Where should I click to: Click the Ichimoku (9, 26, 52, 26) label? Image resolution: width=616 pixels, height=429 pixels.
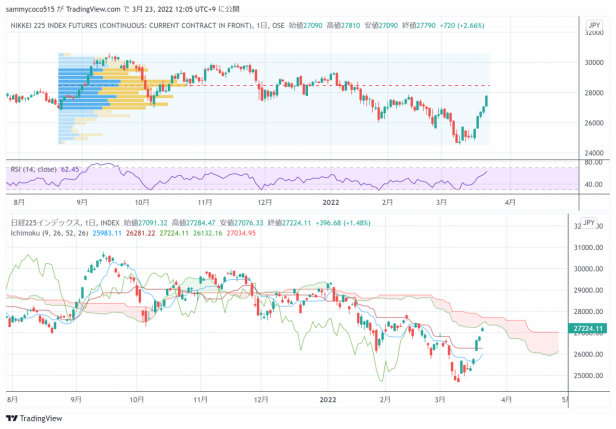coord(49,233)
